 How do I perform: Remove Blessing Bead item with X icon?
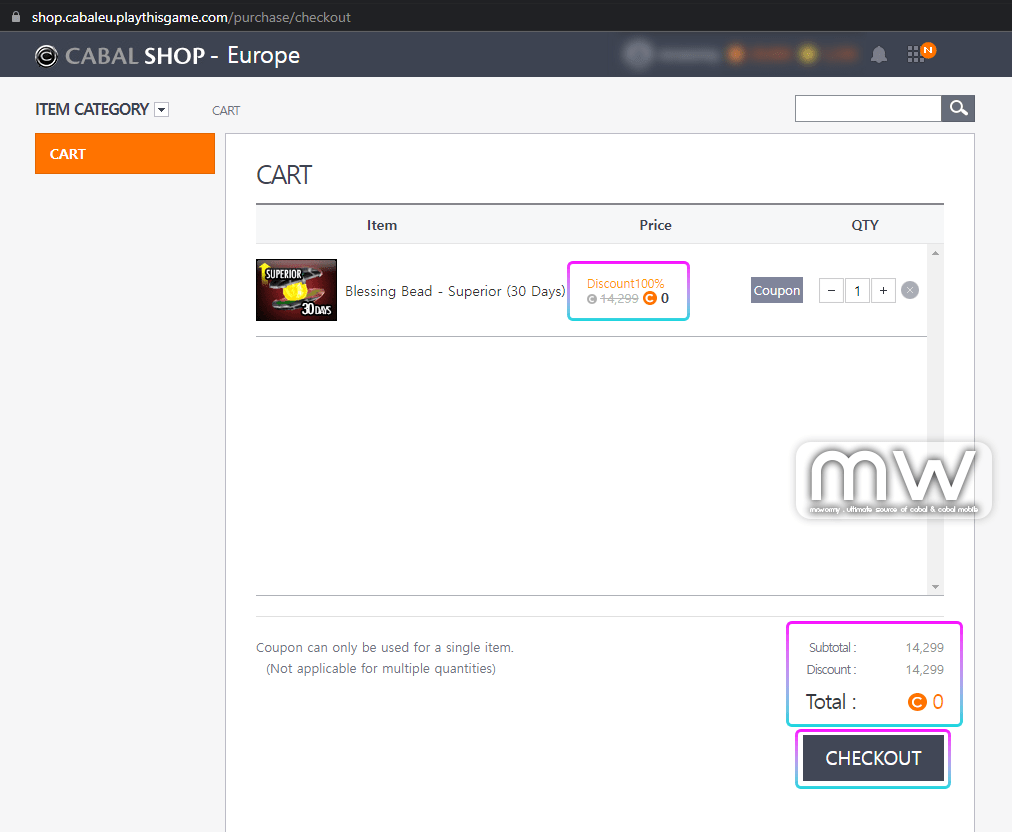click(x=909, y=290)
